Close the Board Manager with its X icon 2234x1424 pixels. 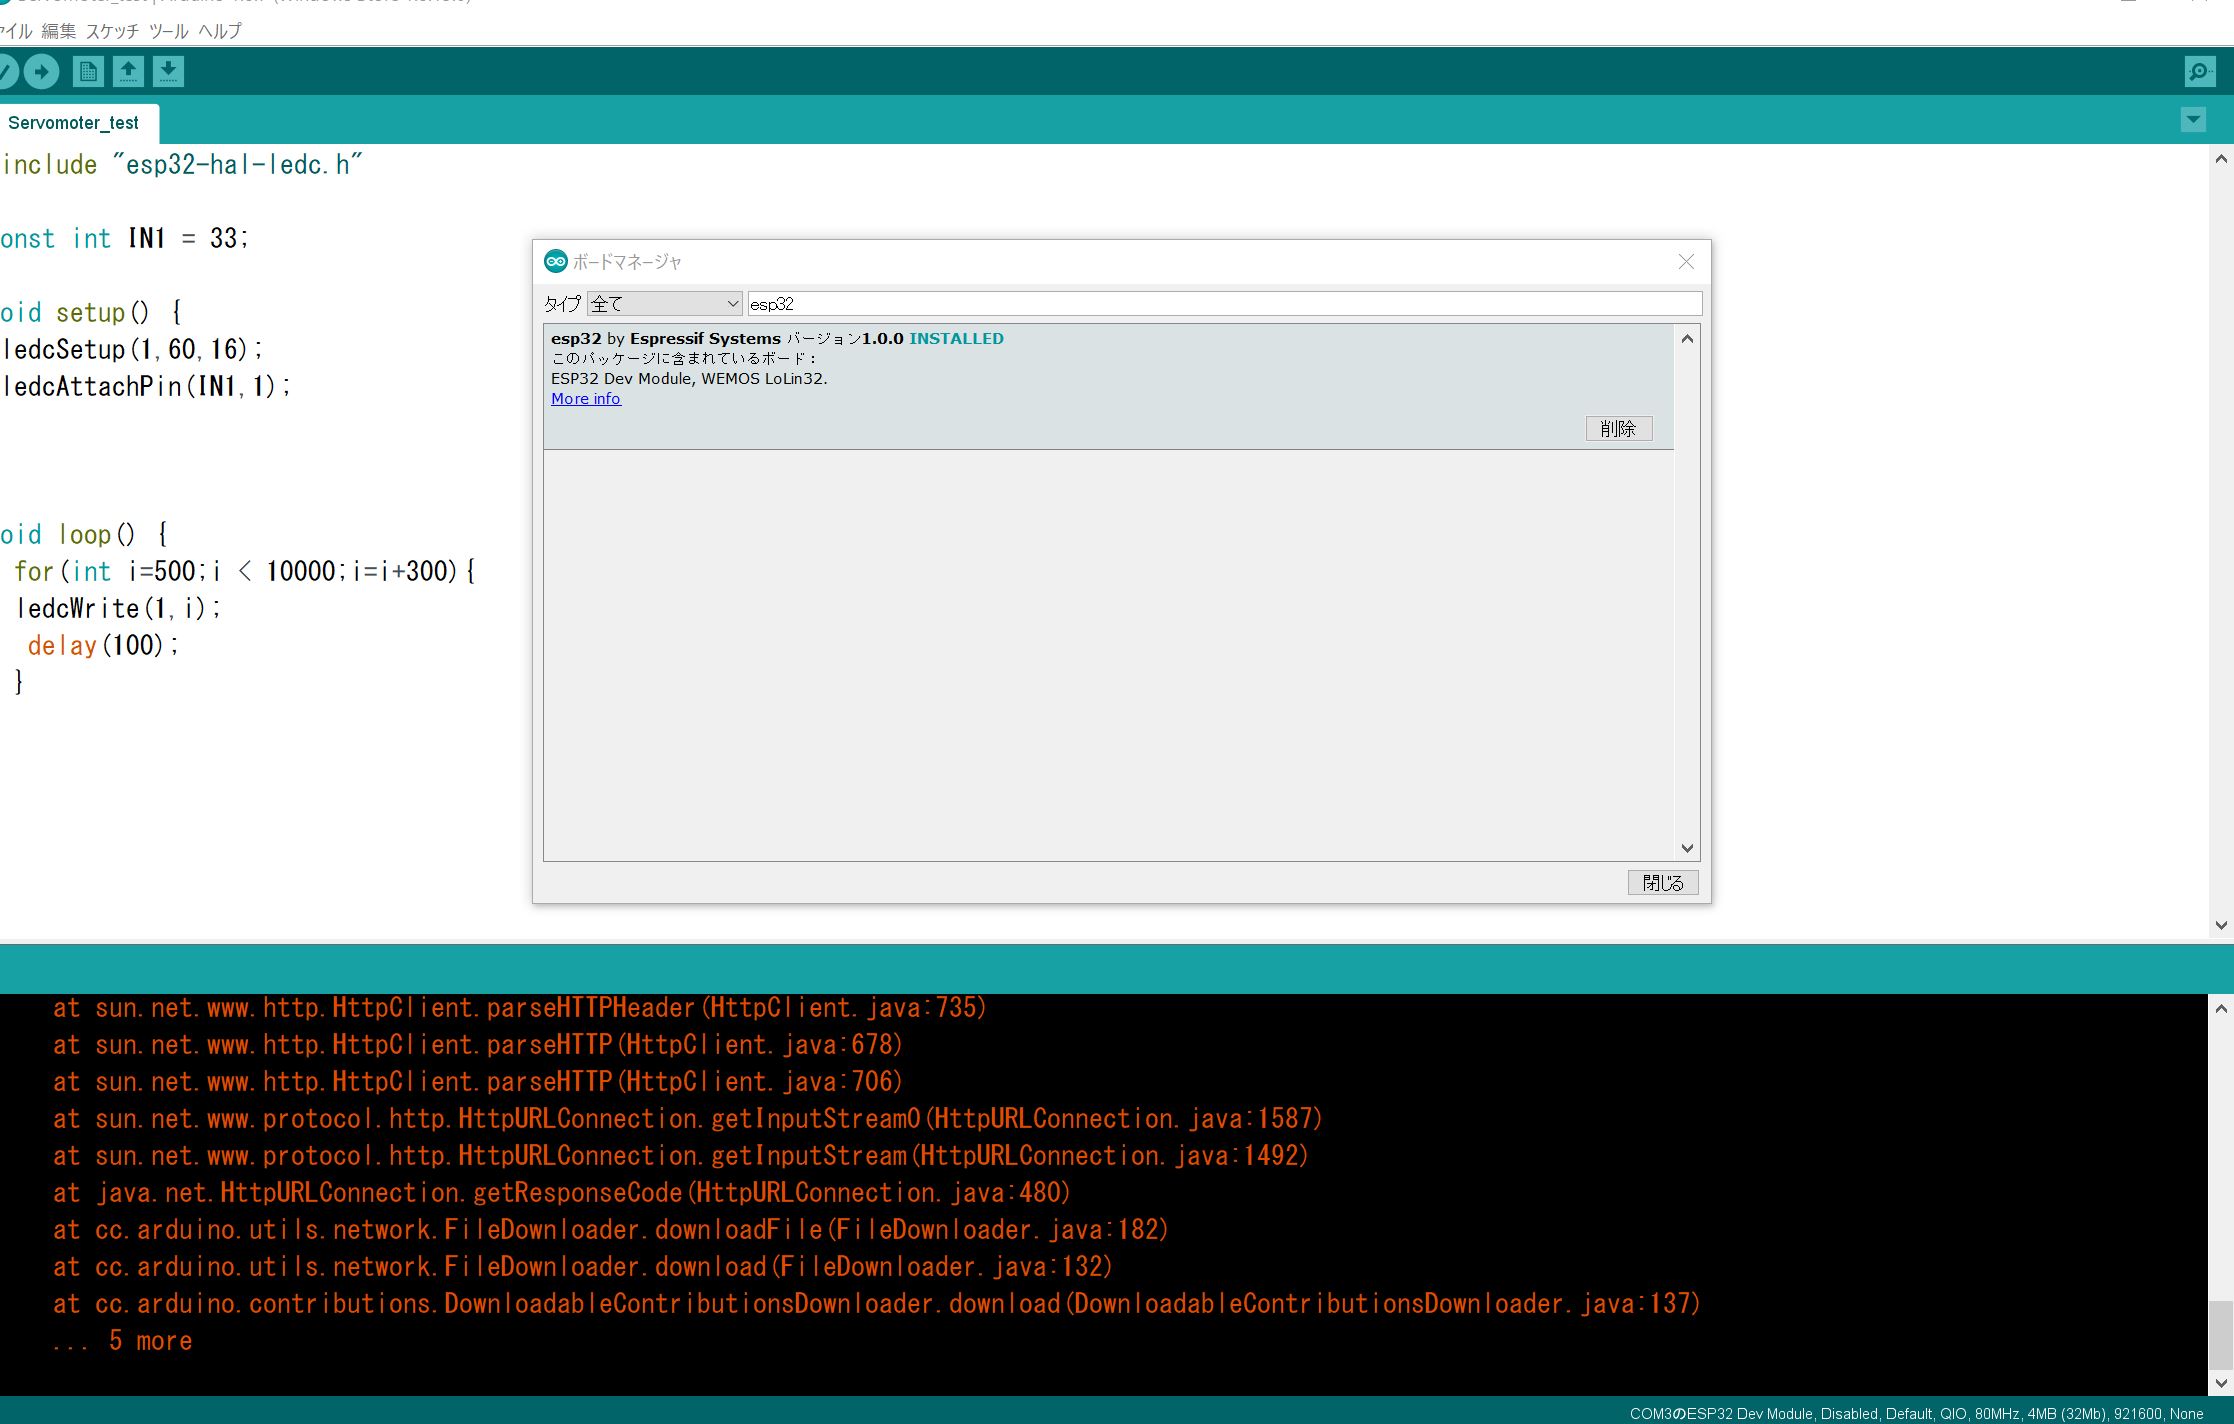(x=1686, y=261)
